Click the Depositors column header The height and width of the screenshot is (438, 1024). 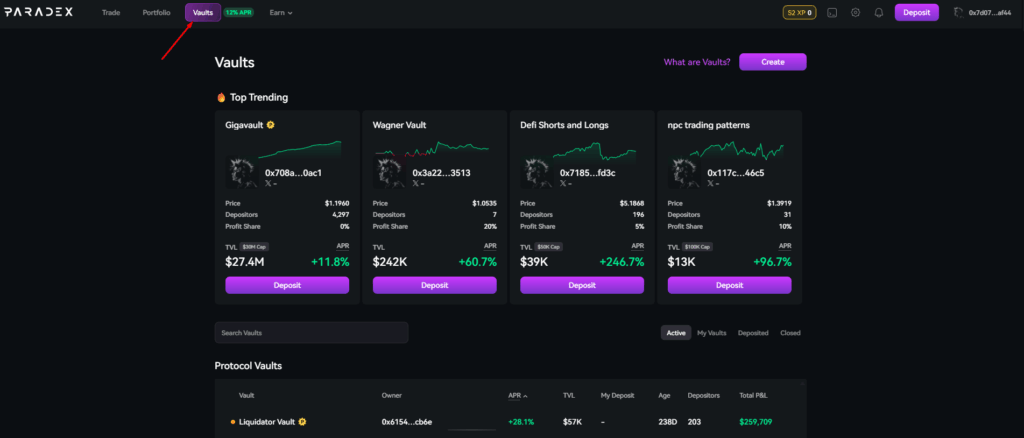(x=703, y=396)
